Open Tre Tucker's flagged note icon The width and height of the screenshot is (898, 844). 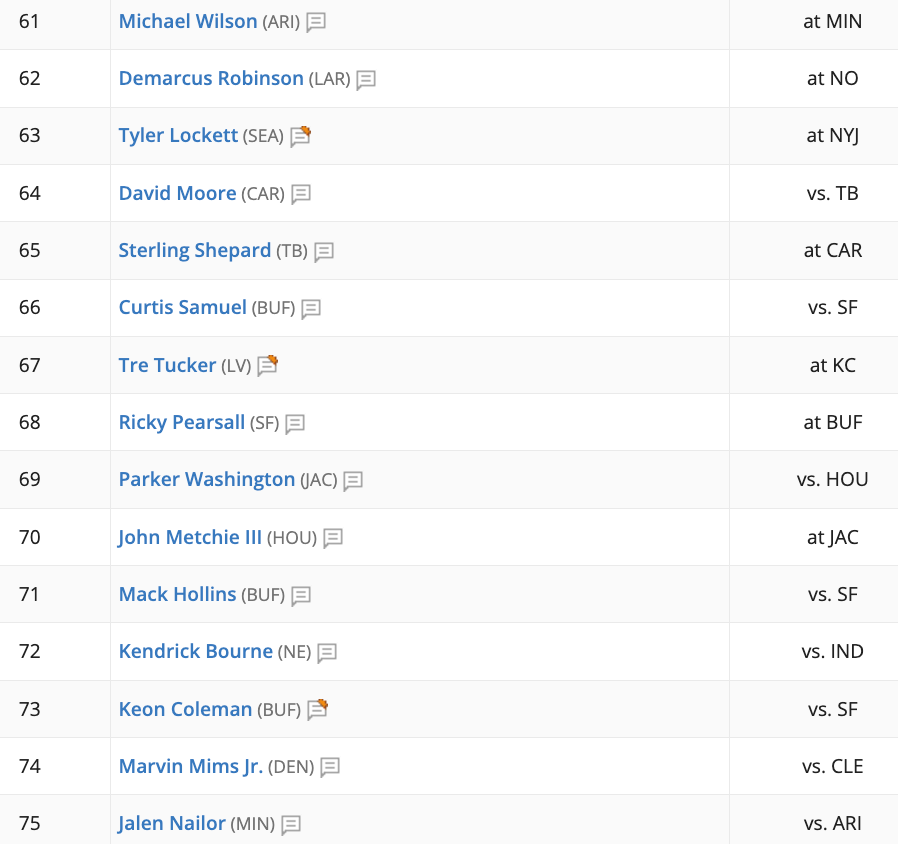(267, 365)
